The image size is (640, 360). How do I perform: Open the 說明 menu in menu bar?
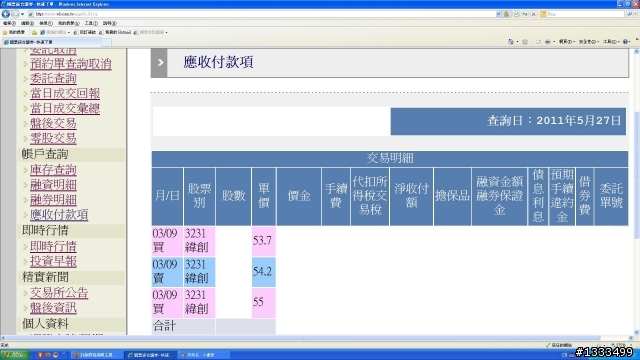[109, 23]
